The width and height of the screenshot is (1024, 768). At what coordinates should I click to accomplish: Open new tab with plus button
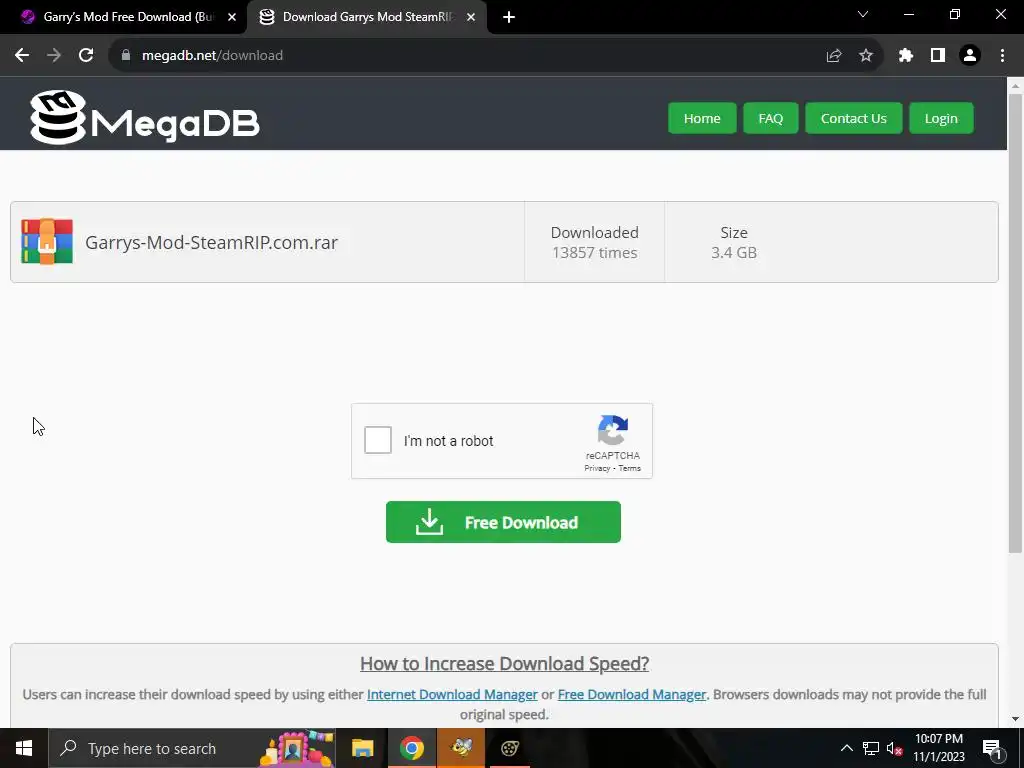click(509, 17)
